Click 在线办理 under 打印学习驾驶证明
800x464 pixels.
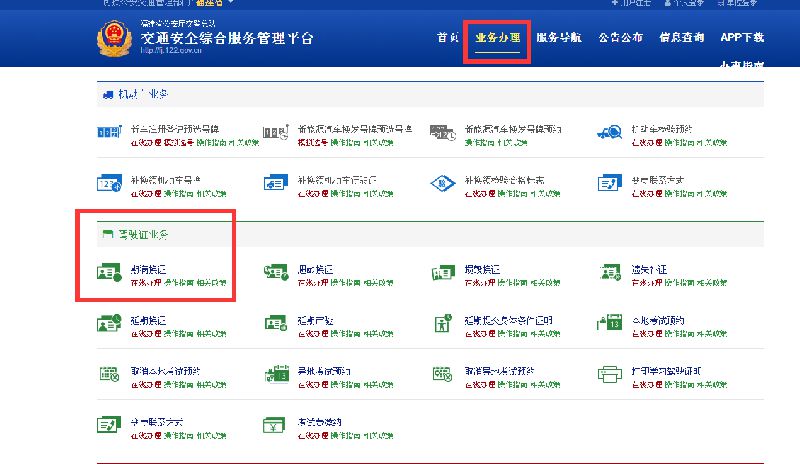(x=647, y=384)
